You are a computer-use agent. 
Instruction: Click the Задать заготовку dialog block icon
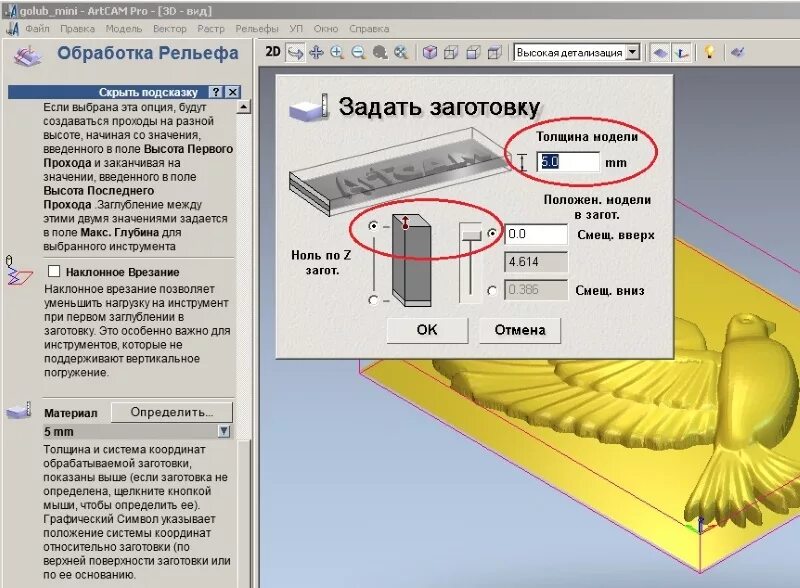[x=308, y=107]
